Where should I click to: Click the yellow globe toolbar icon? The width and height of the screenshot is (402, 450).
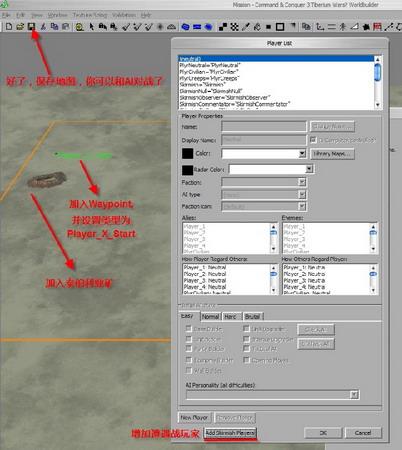(x=79, y=27)
